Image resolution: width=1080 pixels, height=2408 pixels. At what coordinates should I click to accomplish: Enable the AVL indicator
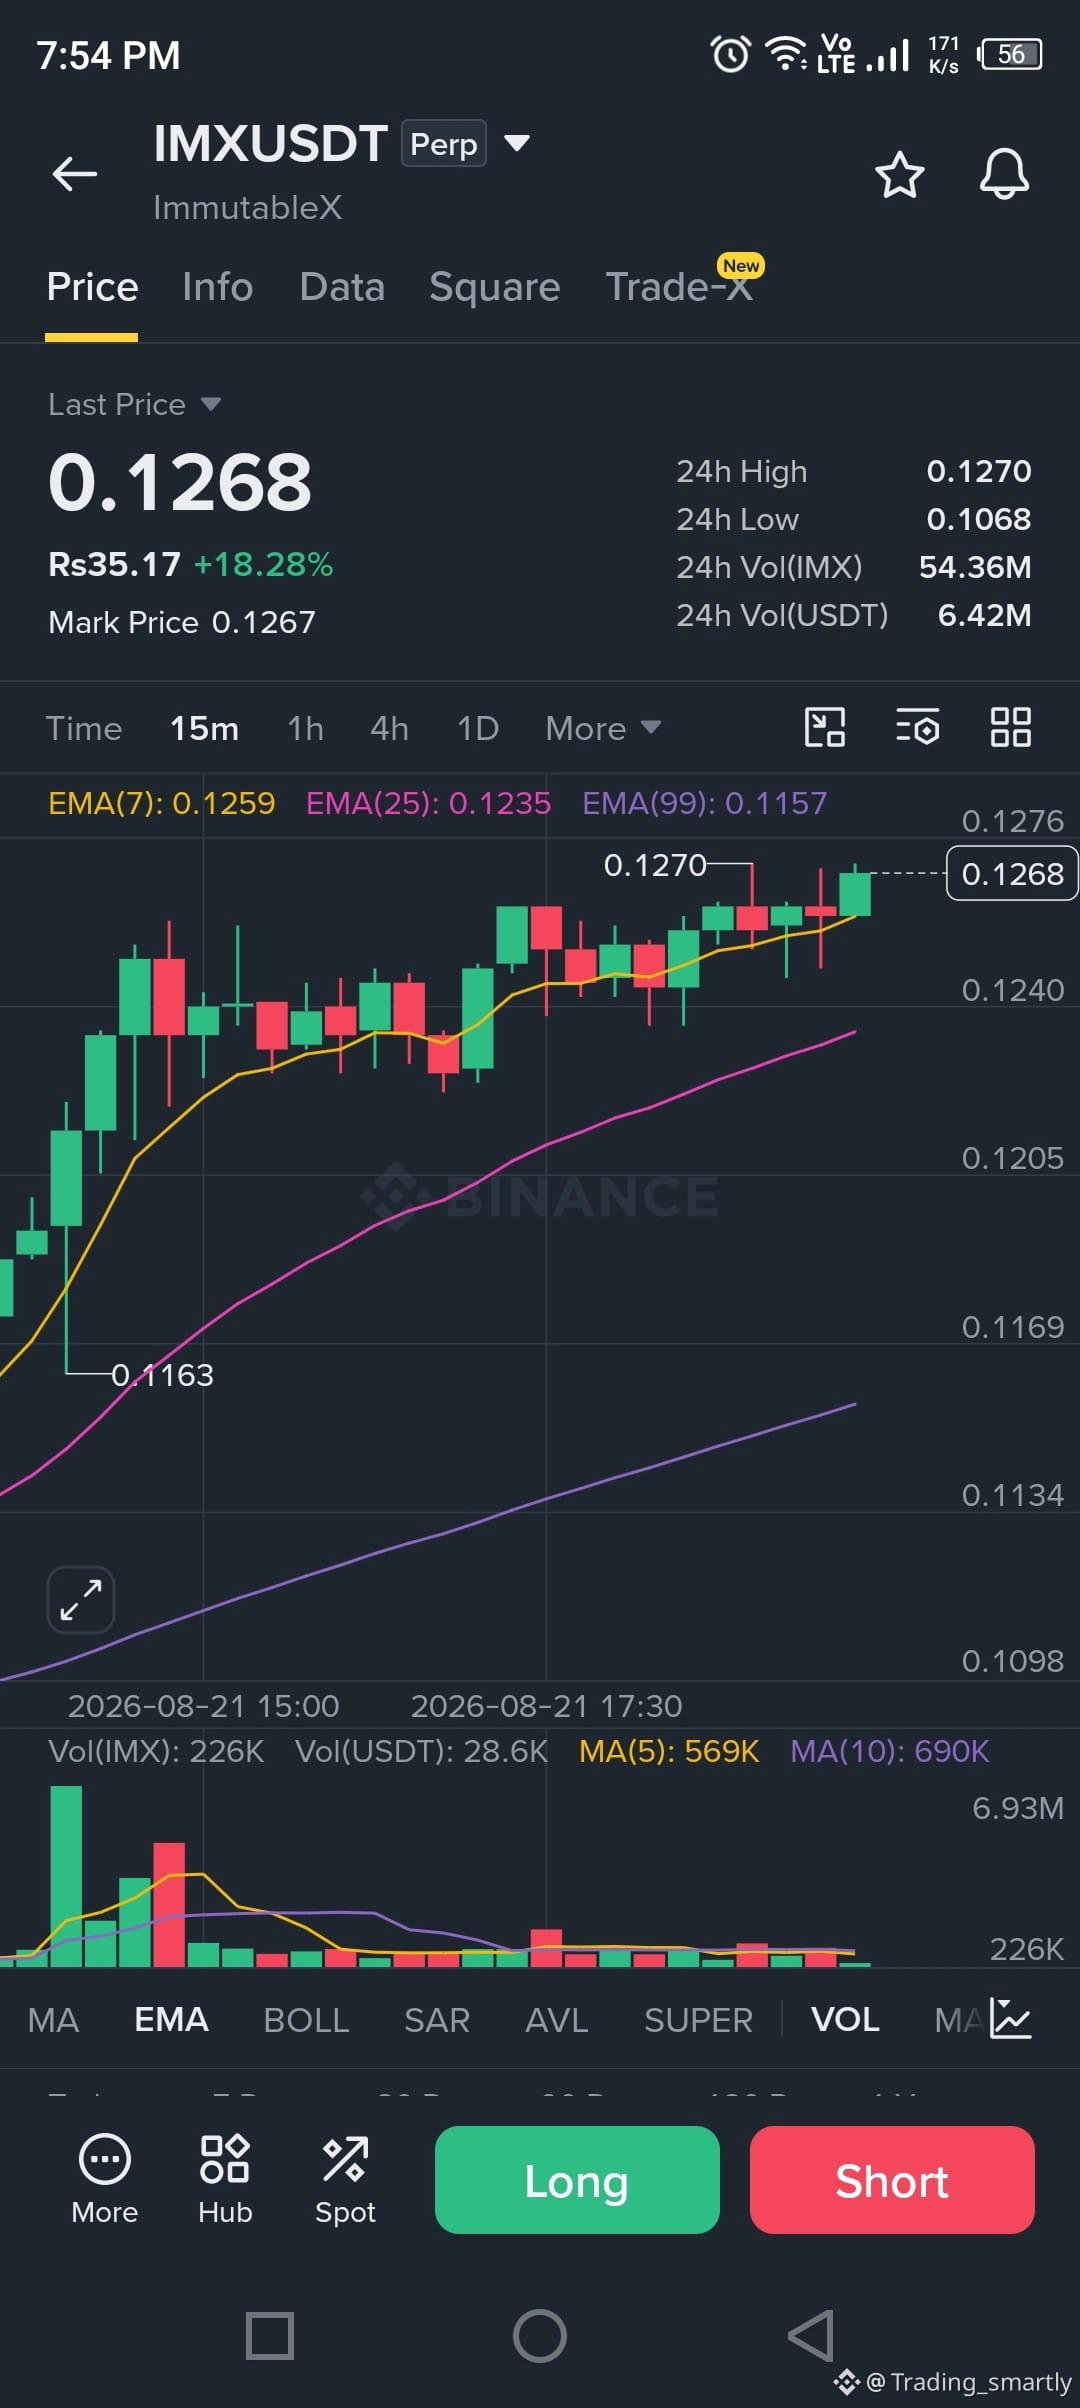[557, 2020]
